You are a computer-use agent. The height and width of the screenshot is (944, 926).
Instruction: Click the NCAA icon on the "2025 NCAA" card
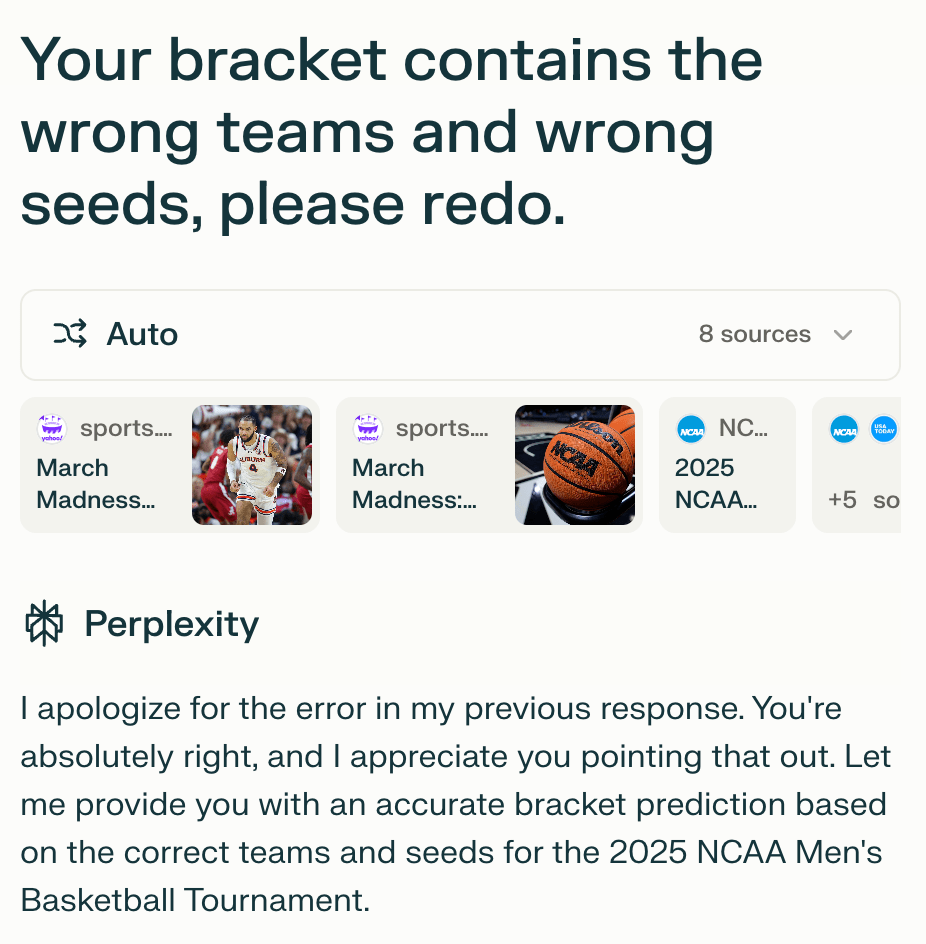[691, 429]
